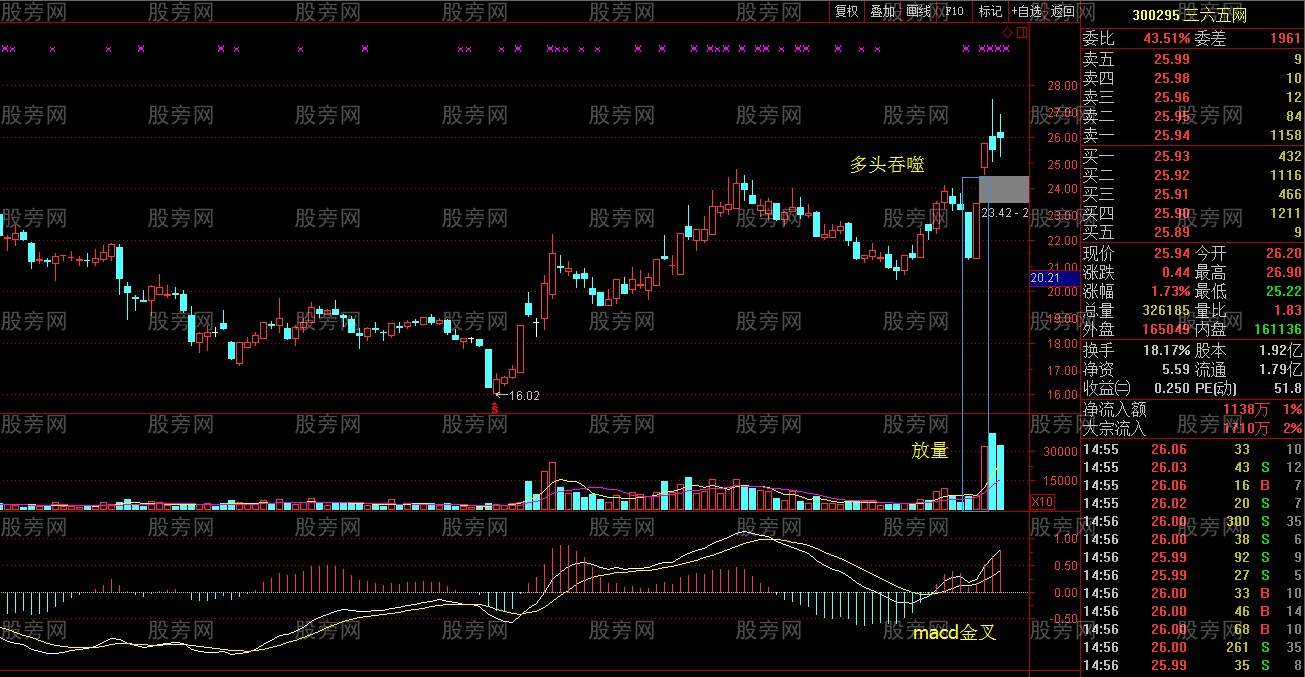Click the PE(动) 51.8 value
The image size is (1305, 677).
tap(1287, 388)
